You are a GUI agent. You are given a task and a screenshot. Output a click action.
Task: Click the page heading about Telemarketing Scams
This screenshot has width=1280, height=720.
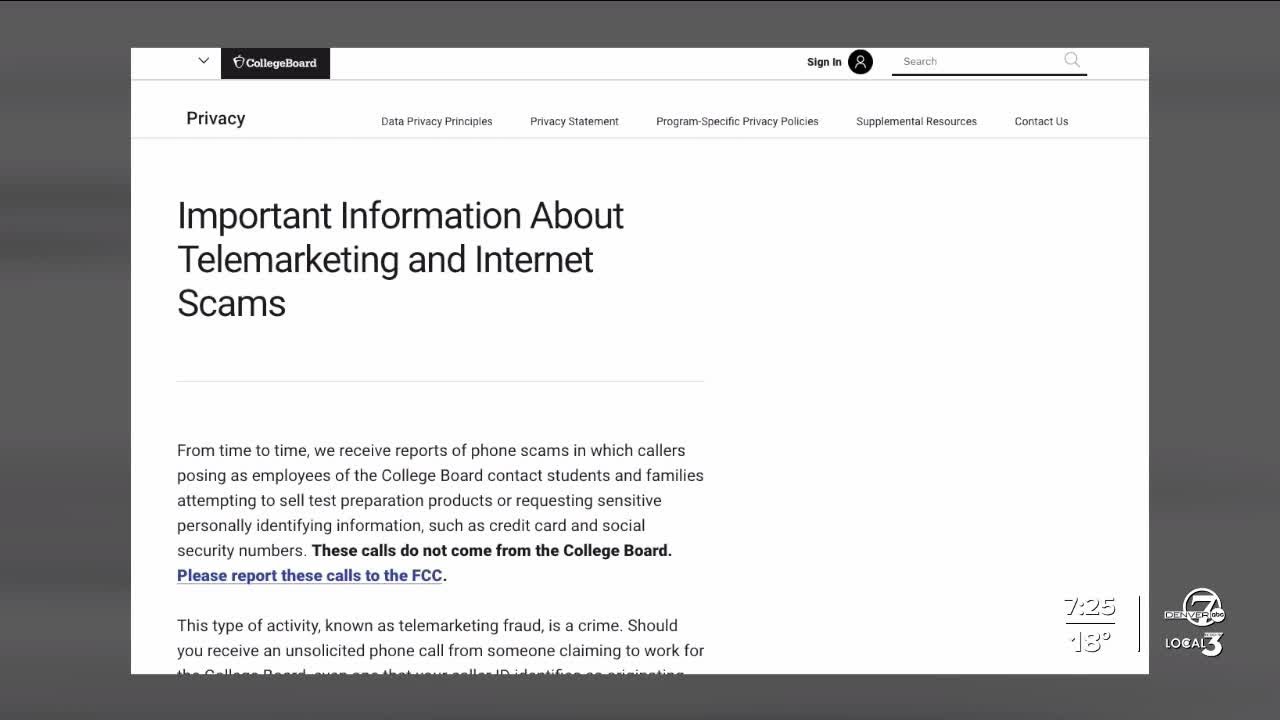tap(400, 259)
